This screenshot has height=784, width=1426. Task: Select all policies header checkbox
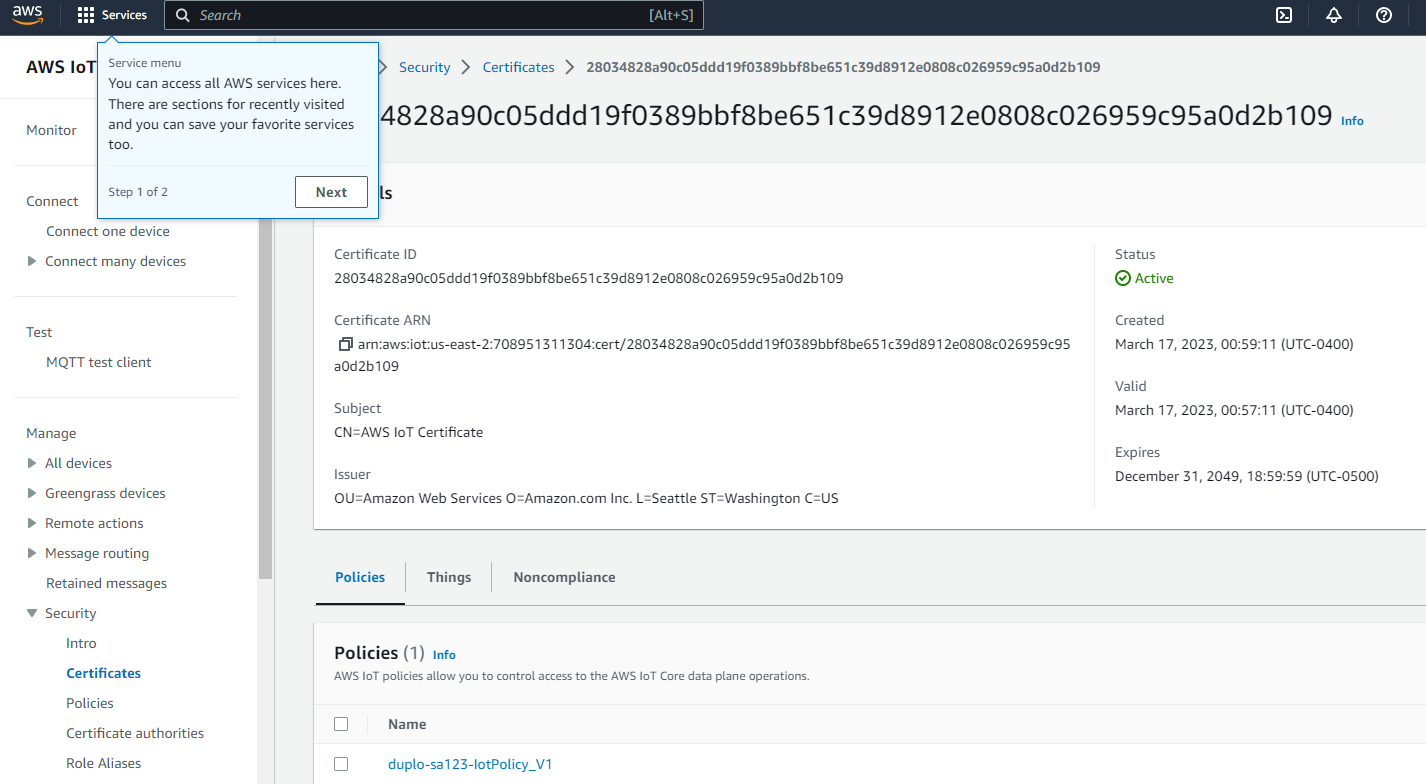341,724
